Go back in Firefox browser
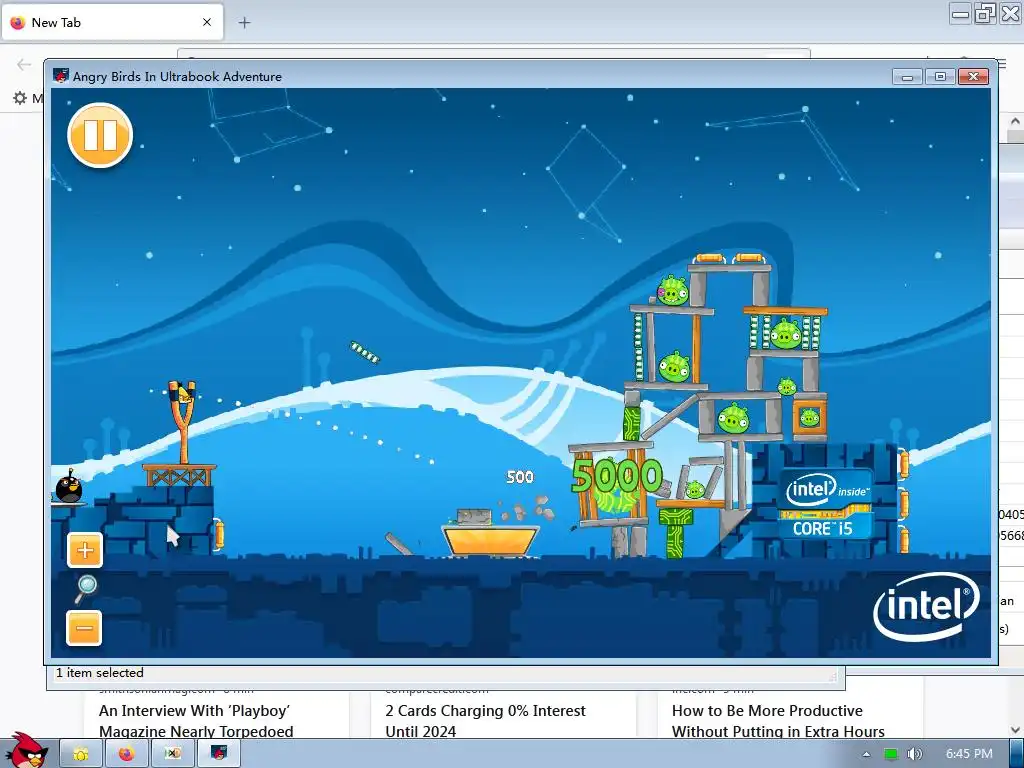Viewport: 1024px width, 768px height. click(x=24, y=64)
